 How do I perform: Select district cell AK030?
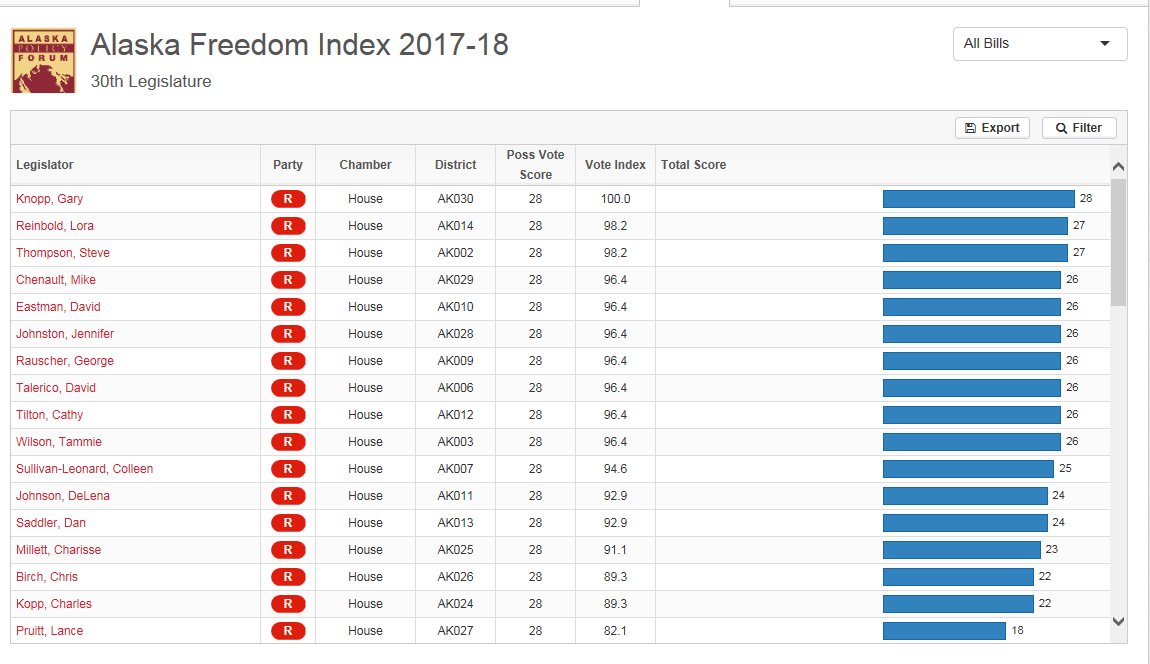coord(455,199)
